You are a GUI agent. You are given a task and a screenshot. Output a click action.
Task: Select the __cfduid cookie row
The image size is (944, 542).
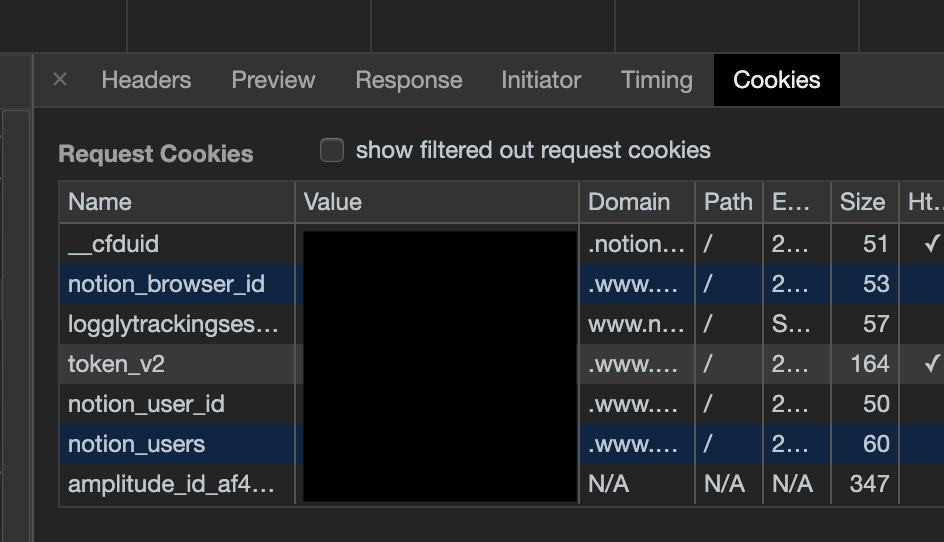tap(502, 244)
